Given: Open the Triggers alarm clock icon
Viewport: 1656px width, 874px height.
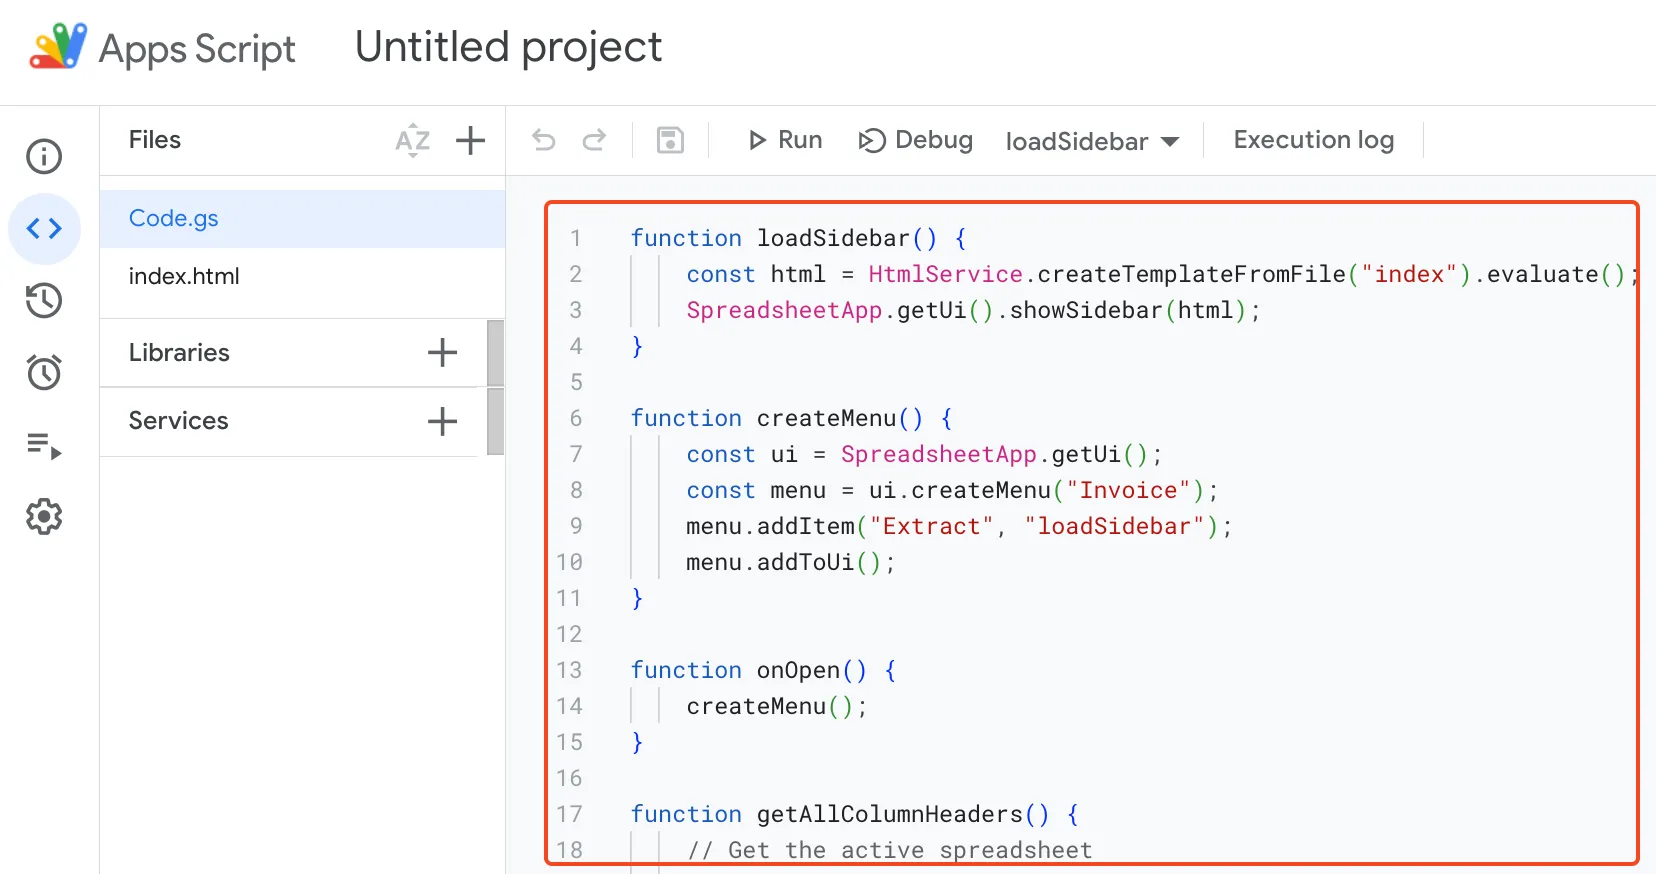Looking at the screenshot, I should (x=44, y=372).
